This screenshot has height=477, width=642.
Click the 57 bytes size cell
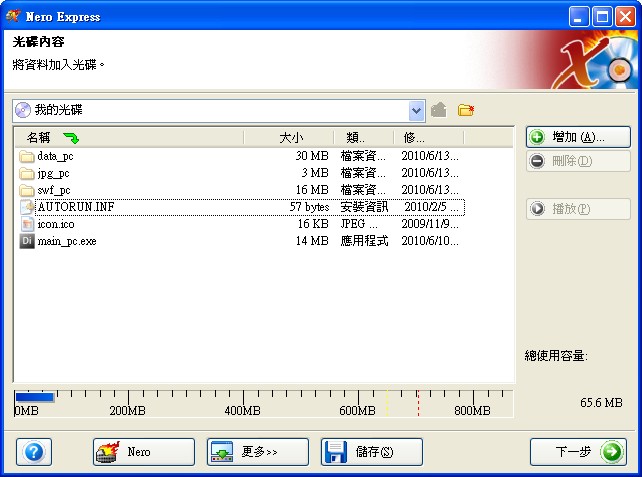(309, 207)
